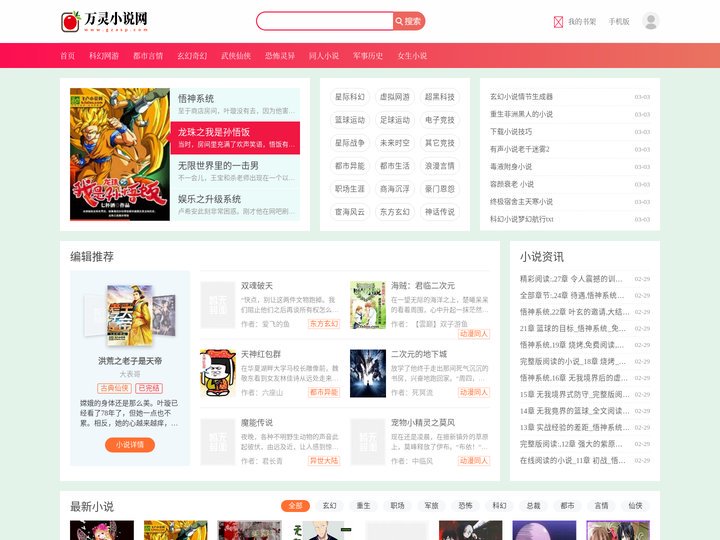Open news 21章 篮球的目标_悟神系统

(x=573, y=328)
